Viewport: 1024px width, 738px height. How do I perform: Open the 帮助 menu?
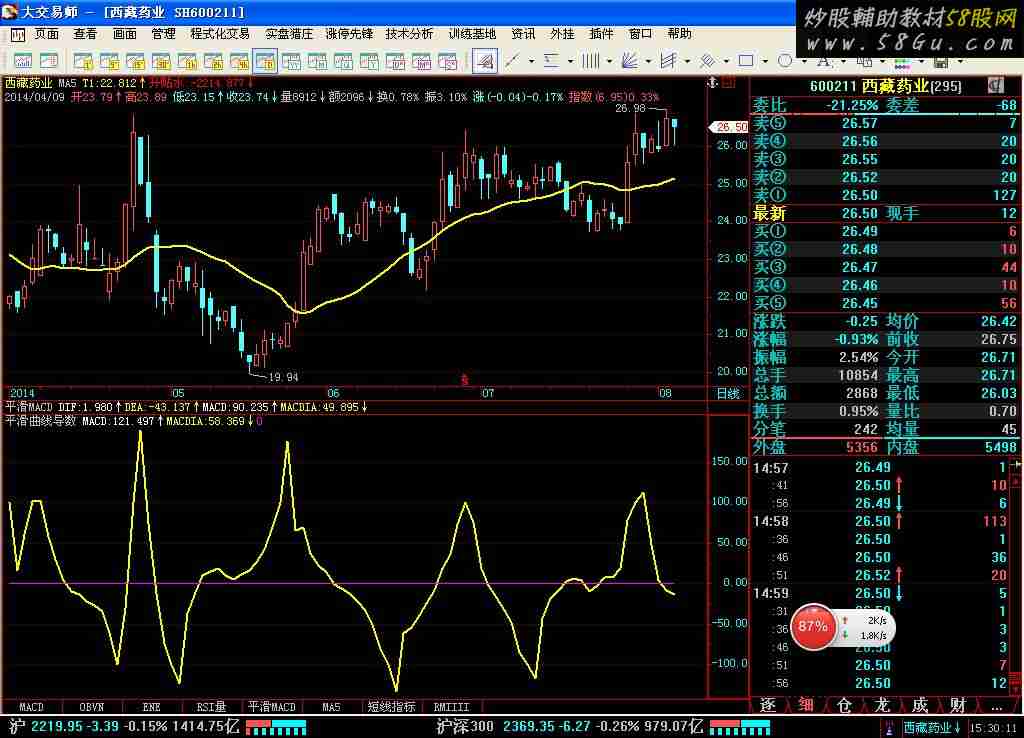(x=679, y=34)
